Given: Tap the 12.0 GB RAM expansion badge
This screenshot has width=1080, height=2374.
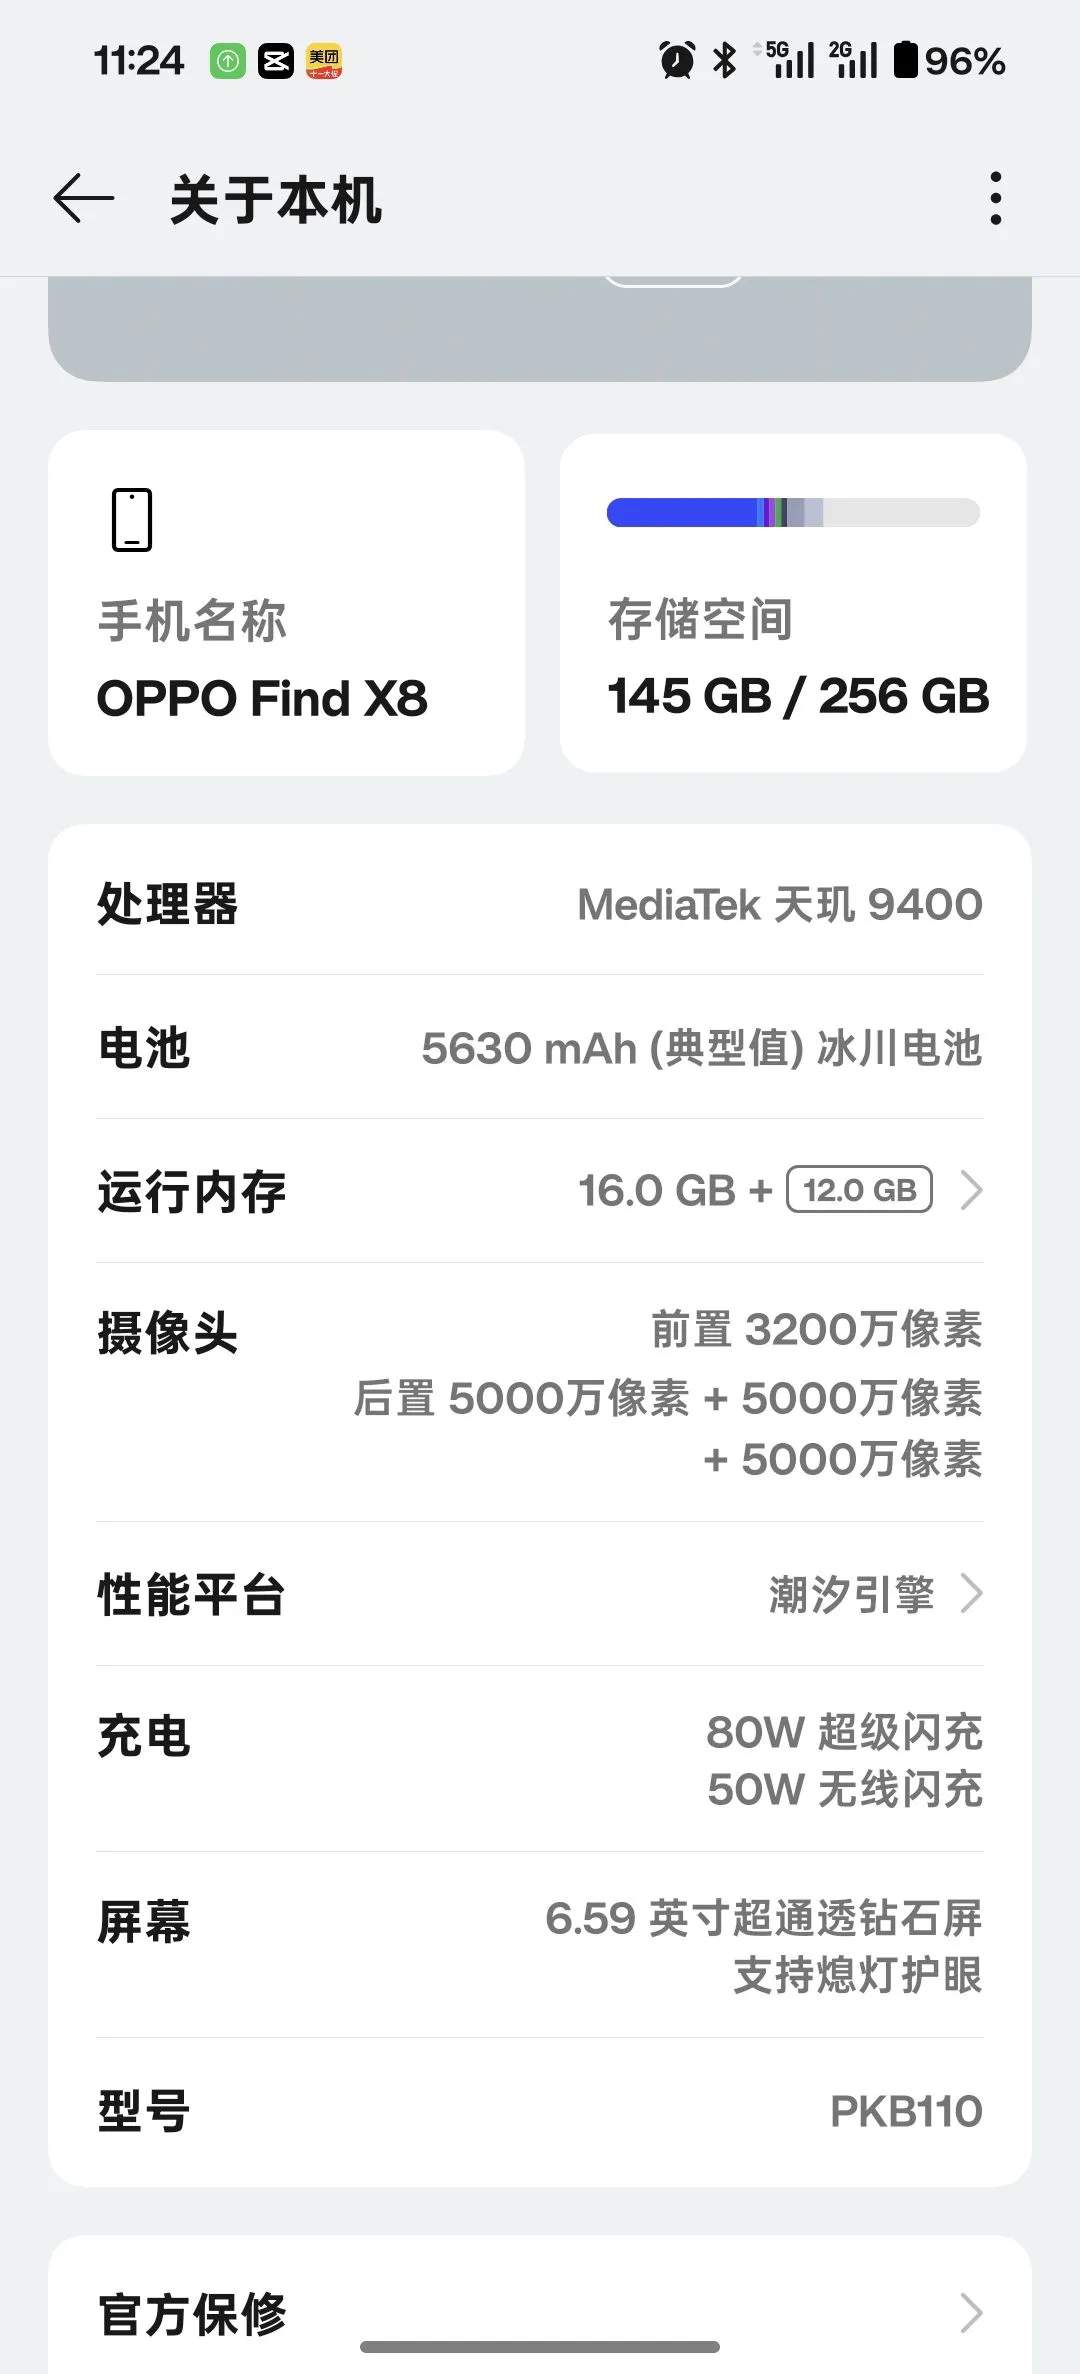Looking at the screenshot, I should tap(860, 1190).
